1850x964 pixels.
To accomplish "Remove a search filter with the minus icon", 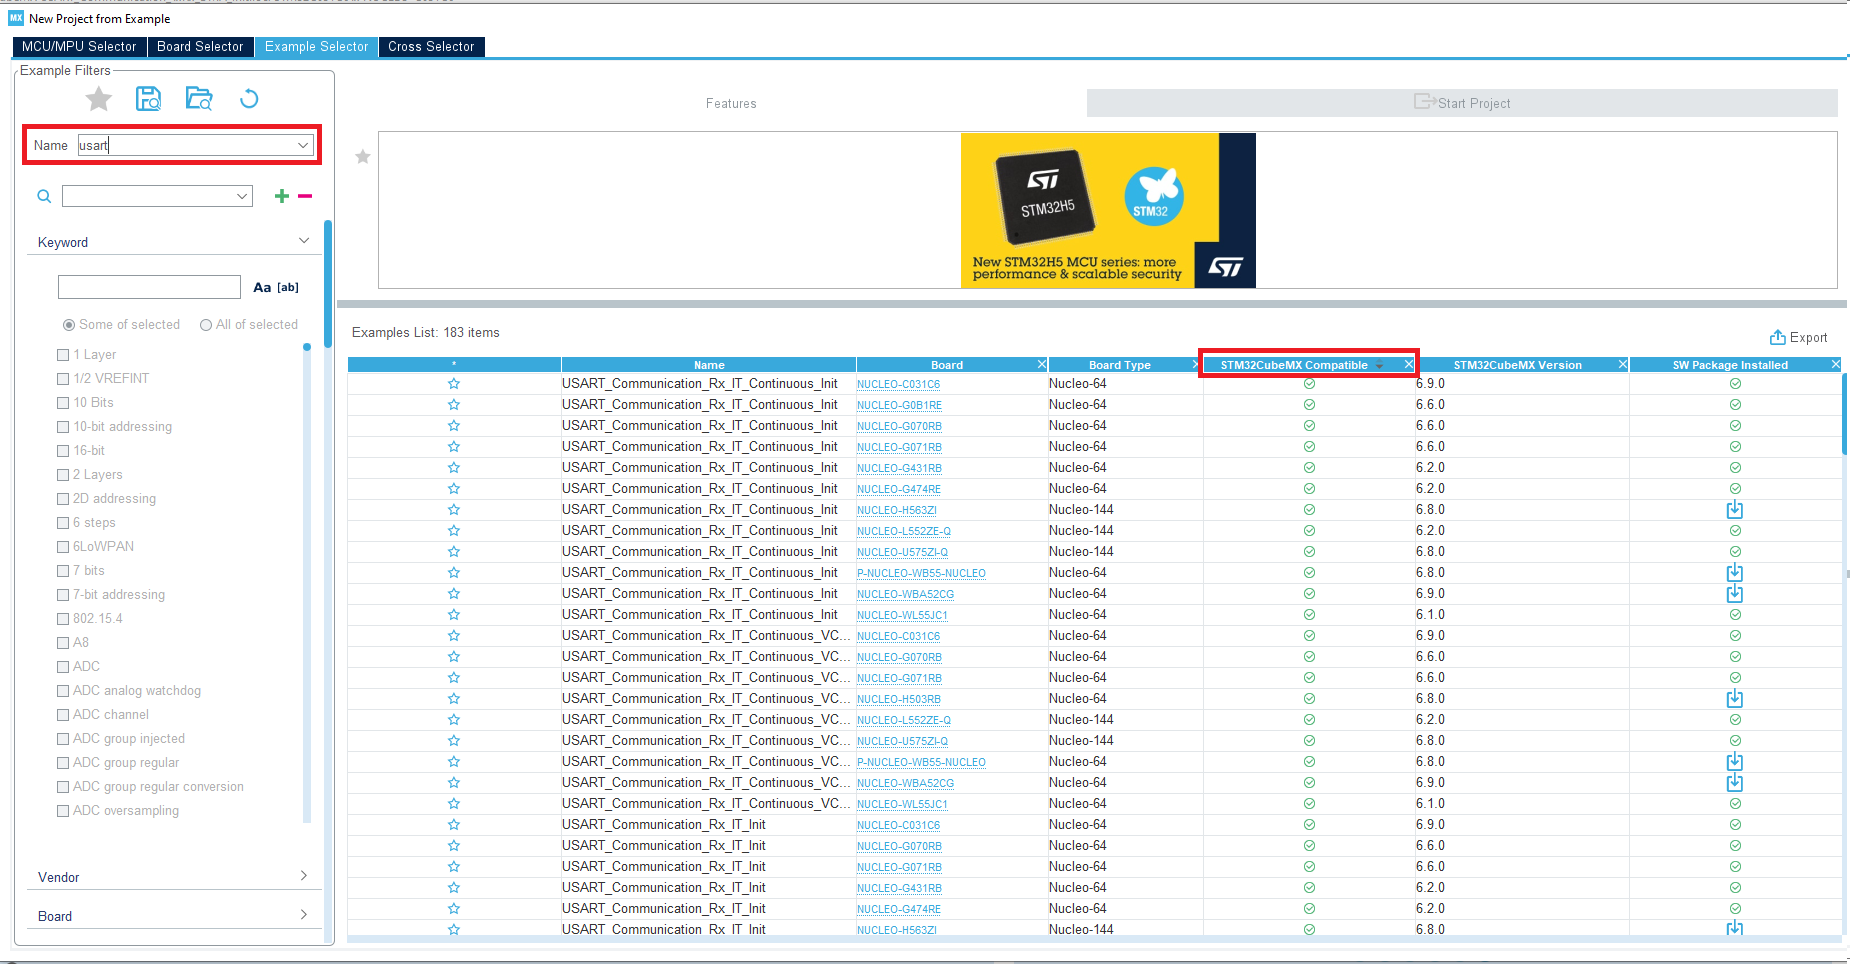I will click(x=306, y=196).
